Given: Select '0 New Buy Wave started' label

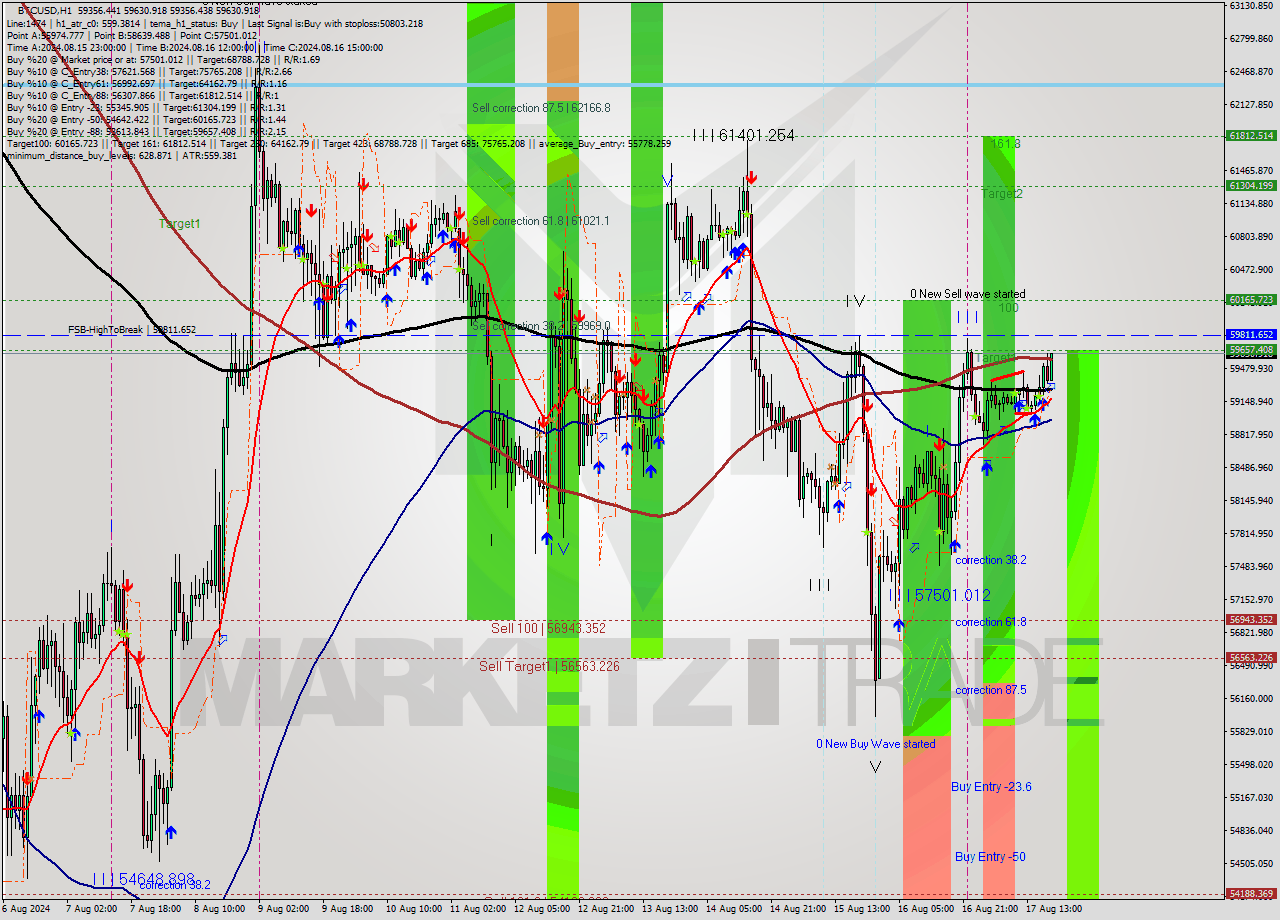Looking at the screenshot, I should [876, 744].
